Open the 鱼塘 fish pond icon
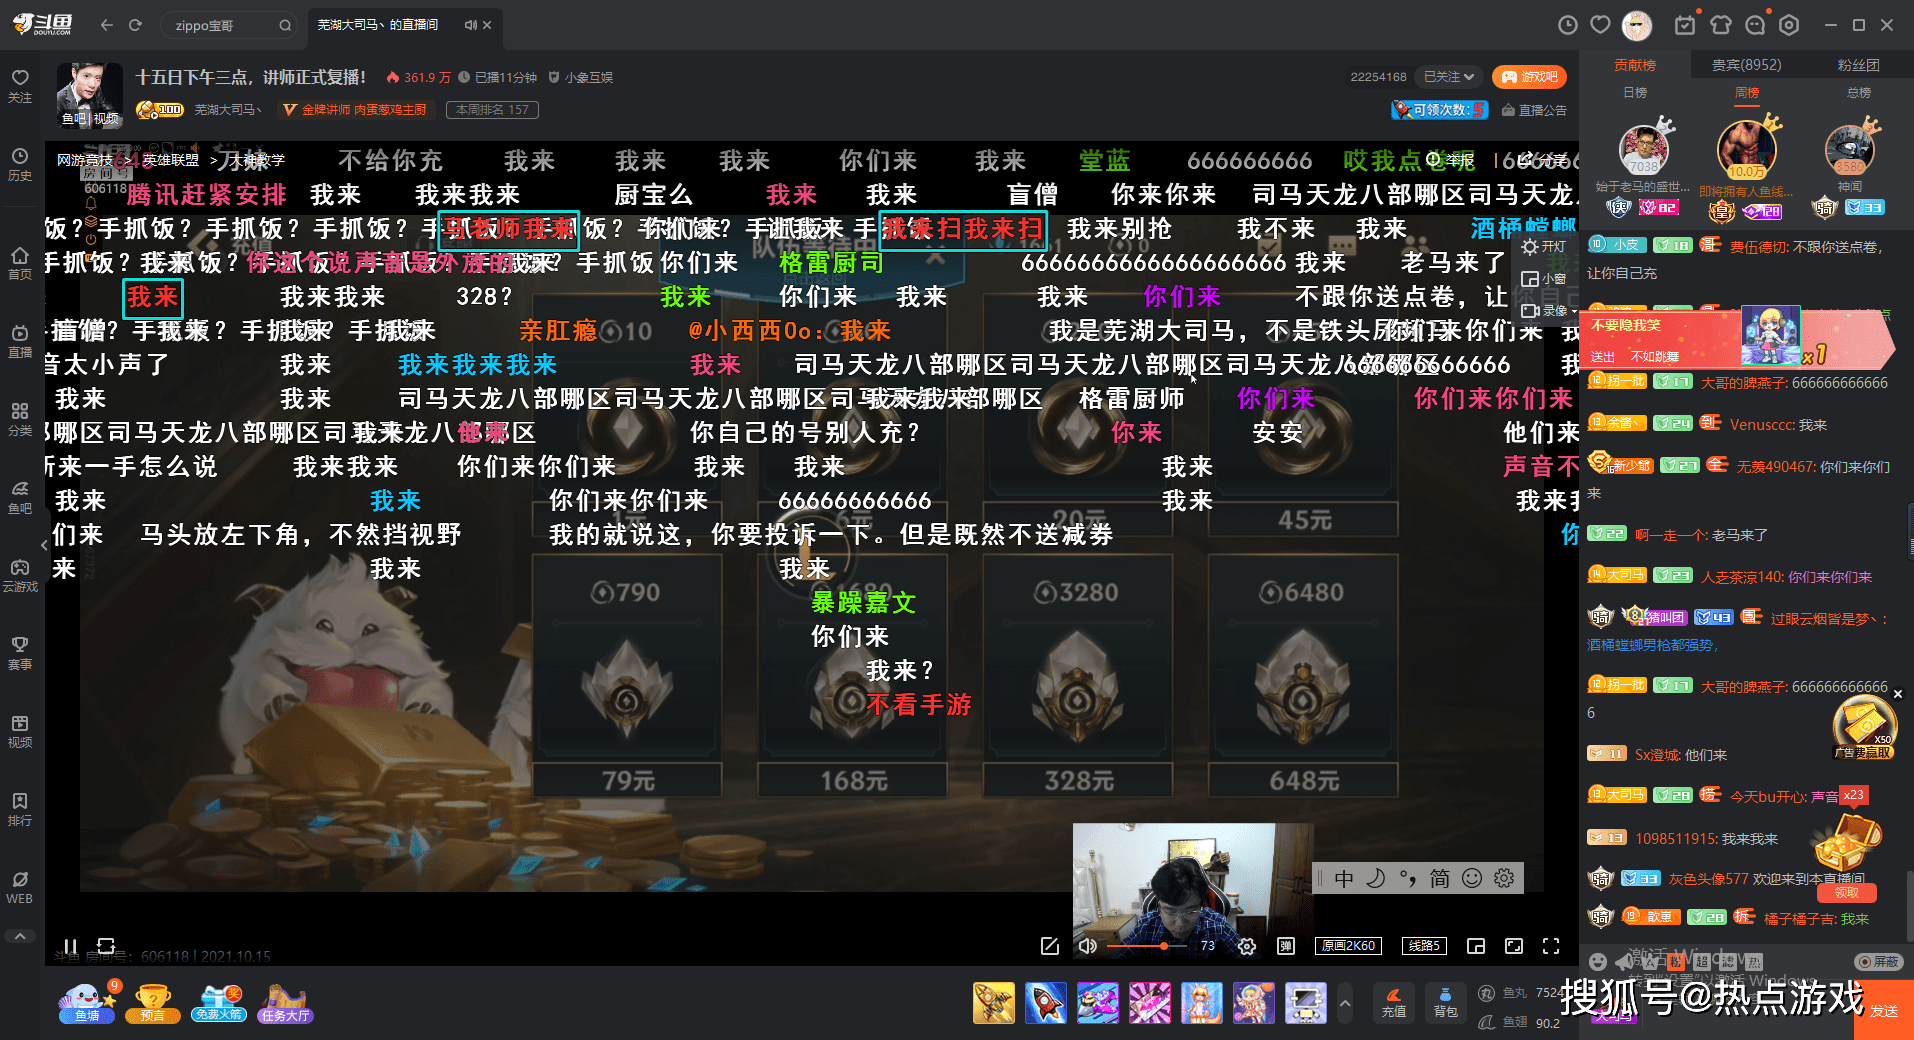This screenshot has width=1914, height=1040. click(87, 1002)
